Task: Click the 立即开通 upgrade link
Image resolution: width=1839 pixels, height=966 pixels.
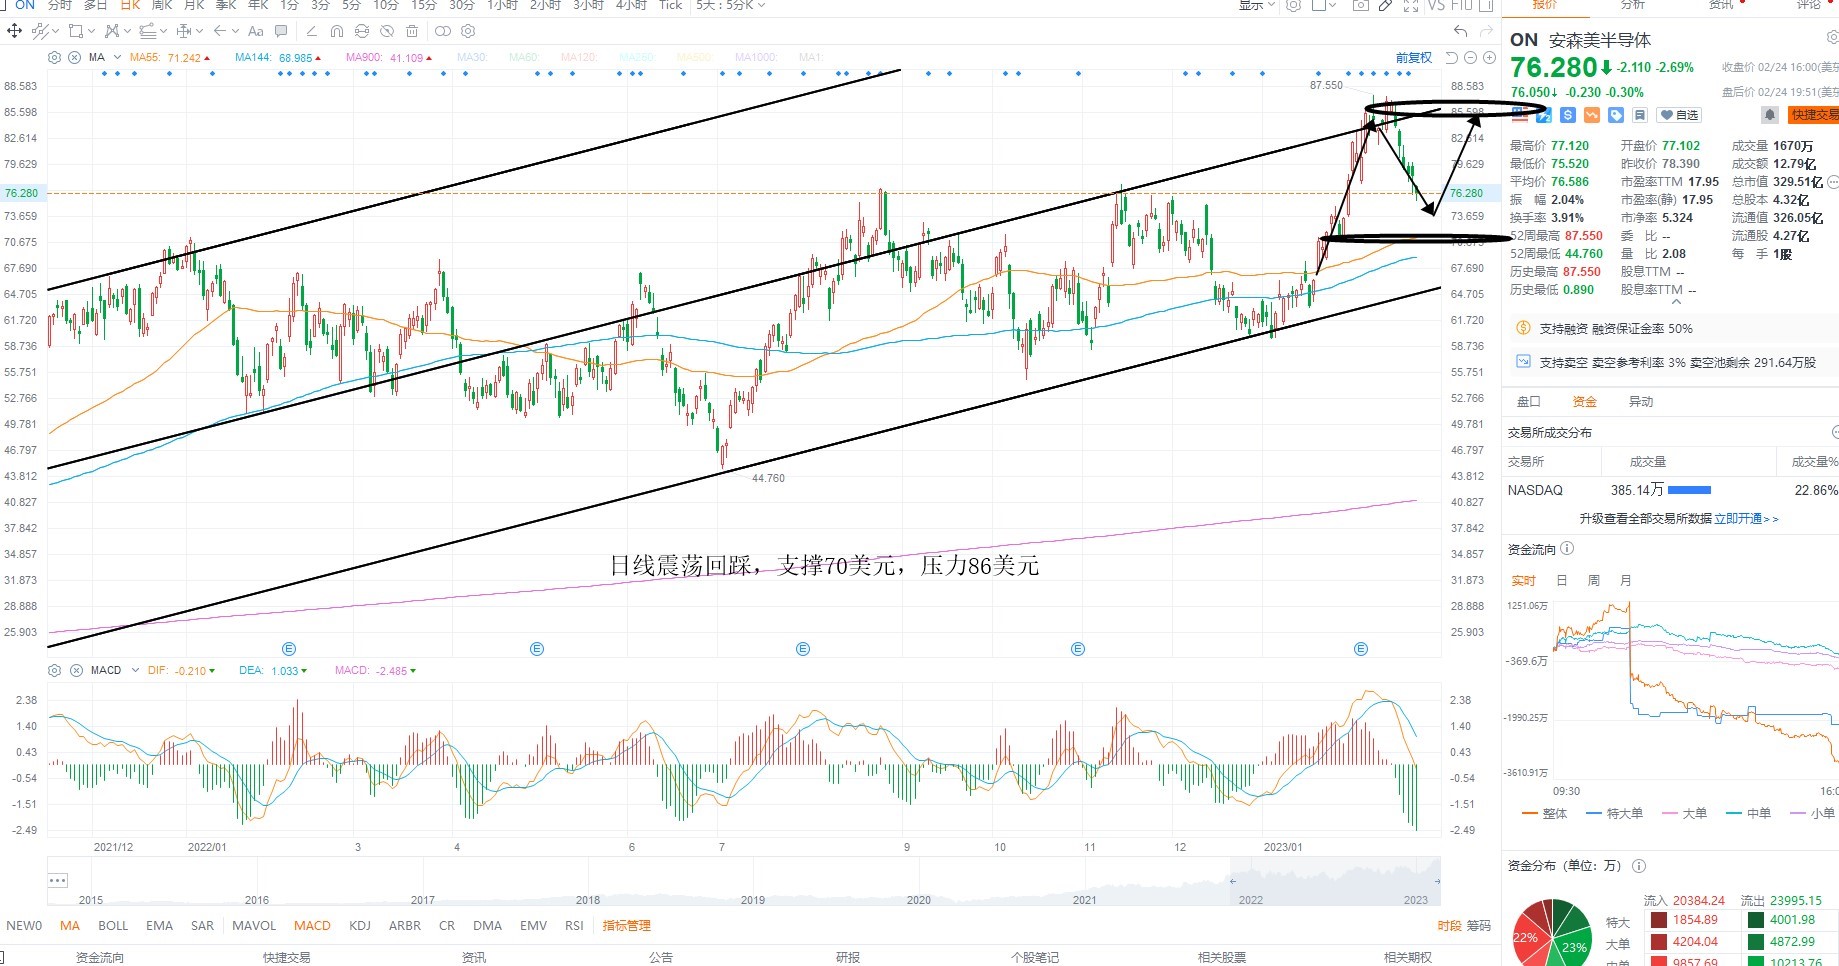Action: [1746, 519]
